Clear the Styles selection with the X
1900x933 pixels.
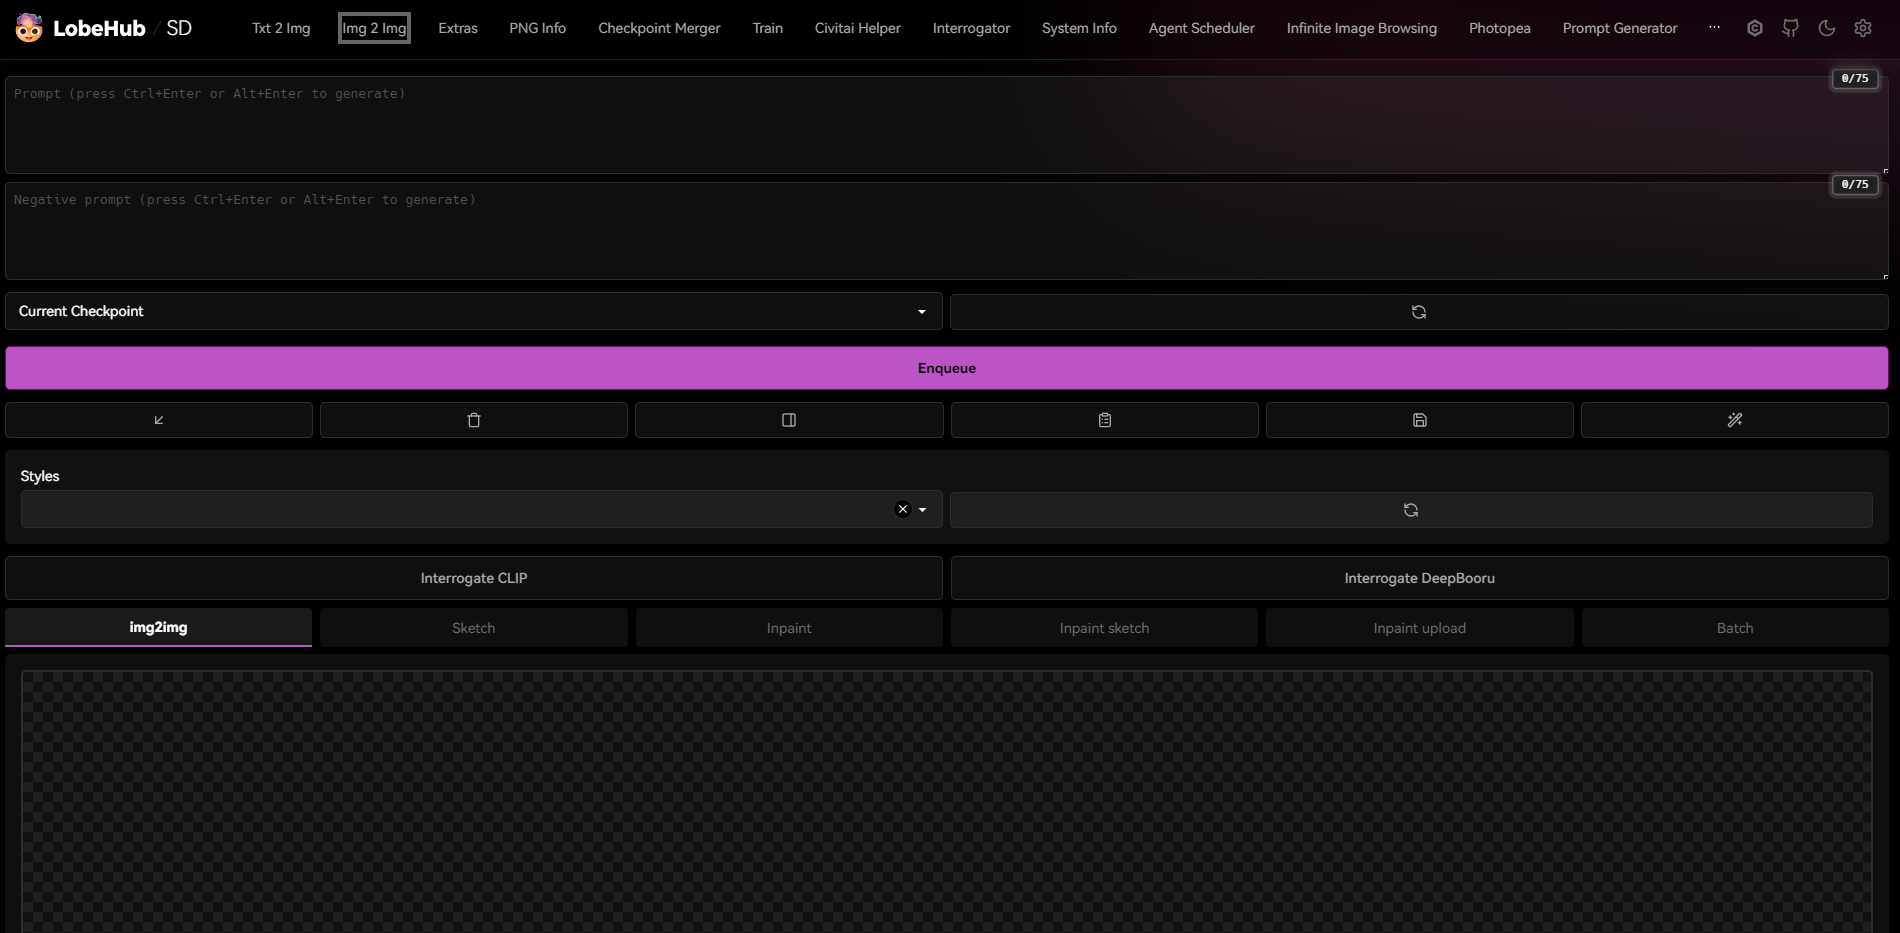pos(901,509)
